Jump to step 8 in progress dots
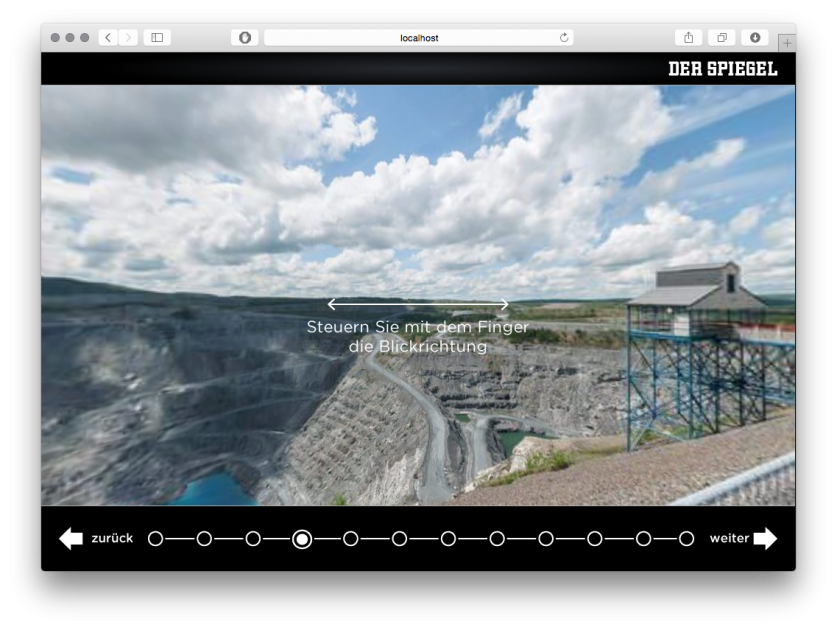The height and width of the screenshot is (630, 837). point(497,539)
